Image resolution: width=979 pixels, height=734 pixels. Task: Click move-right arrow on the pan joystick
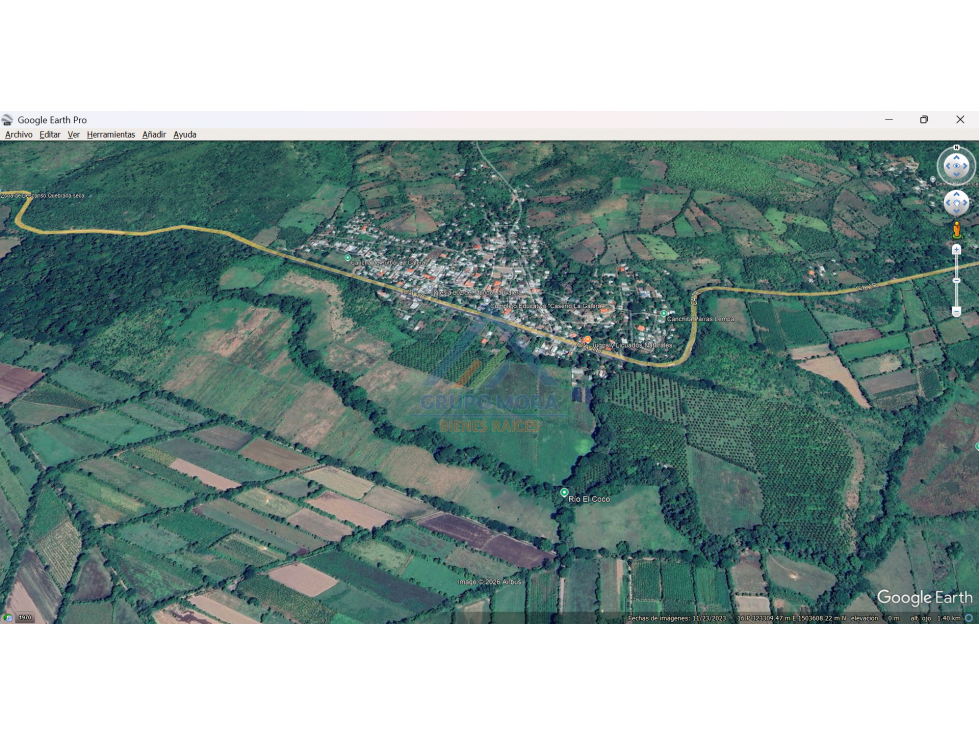click(x=965, y=203)
